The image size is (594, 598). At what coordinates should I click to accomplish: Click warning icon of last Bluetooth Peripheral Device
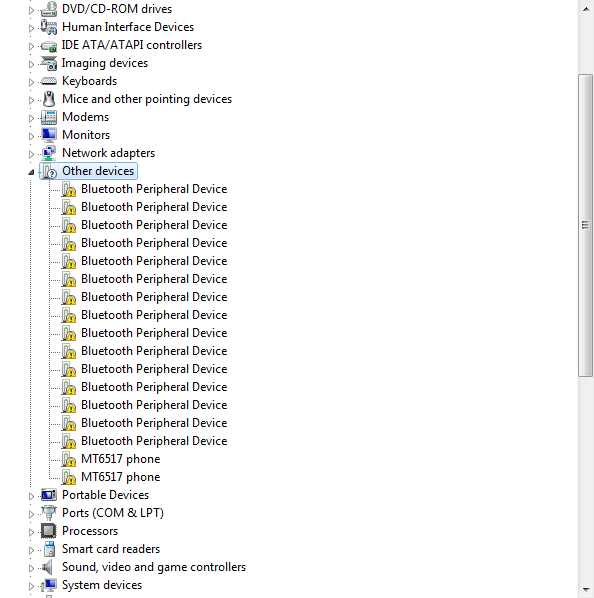tap(69, 441)
